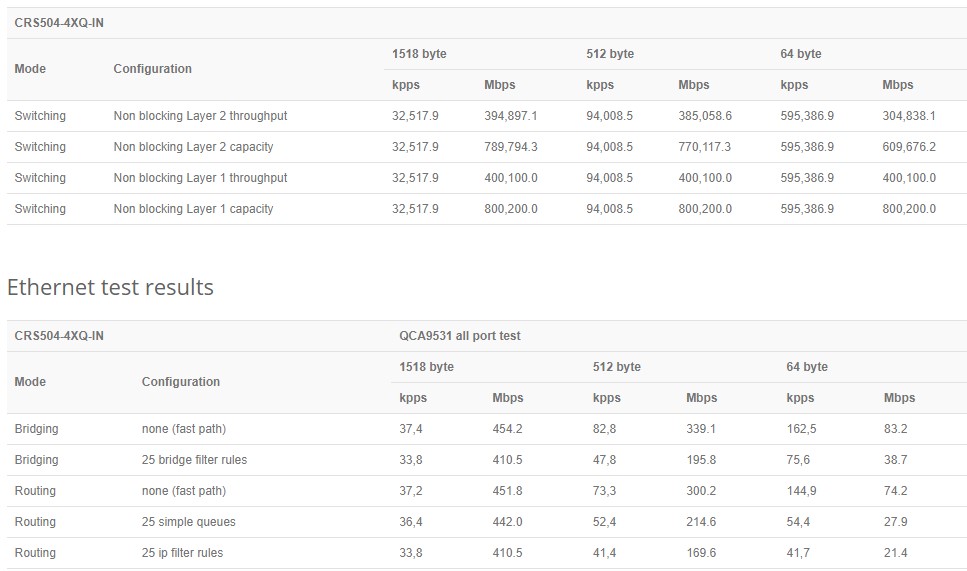Pick the 162,5 kpps cell
The width and height of the screenshot is (967, 571).
coord(801,429)
